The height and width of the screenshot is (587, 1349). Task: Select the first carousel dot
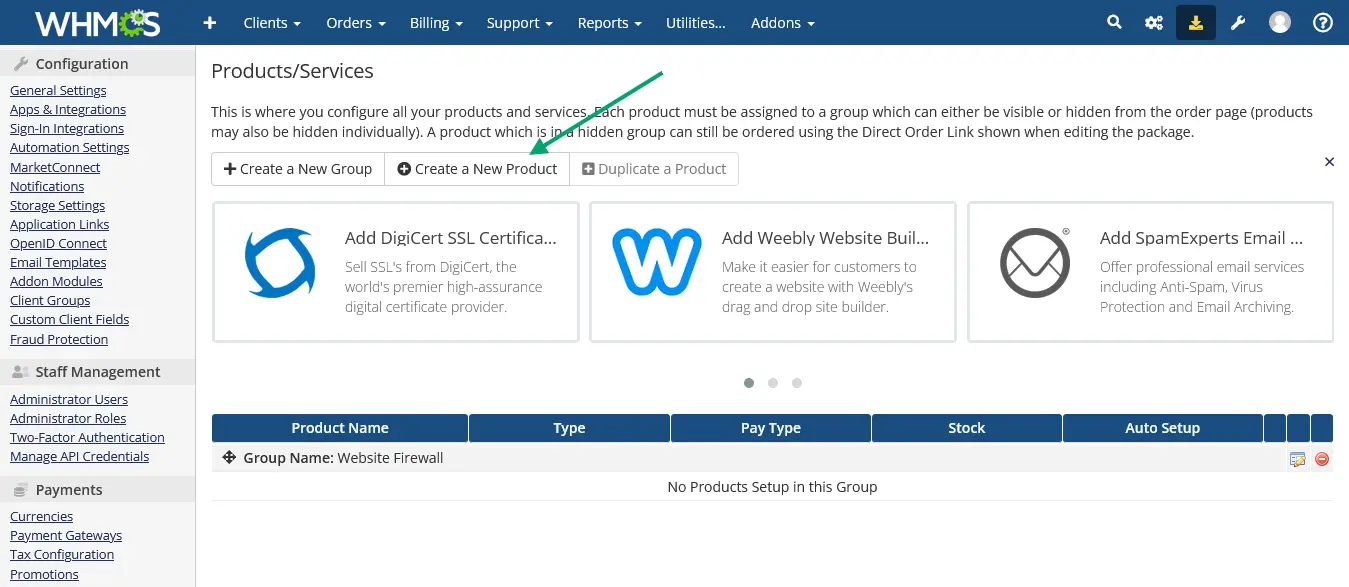(x=749, y=382)
